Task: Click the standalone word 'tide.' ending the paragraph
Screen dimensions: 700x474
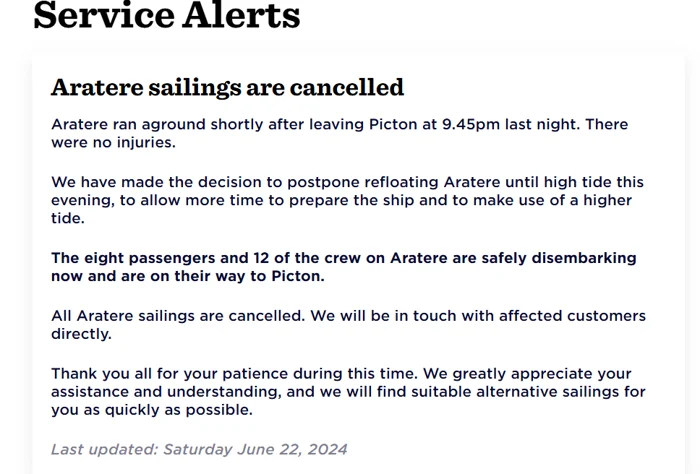Action: (68, 218)
